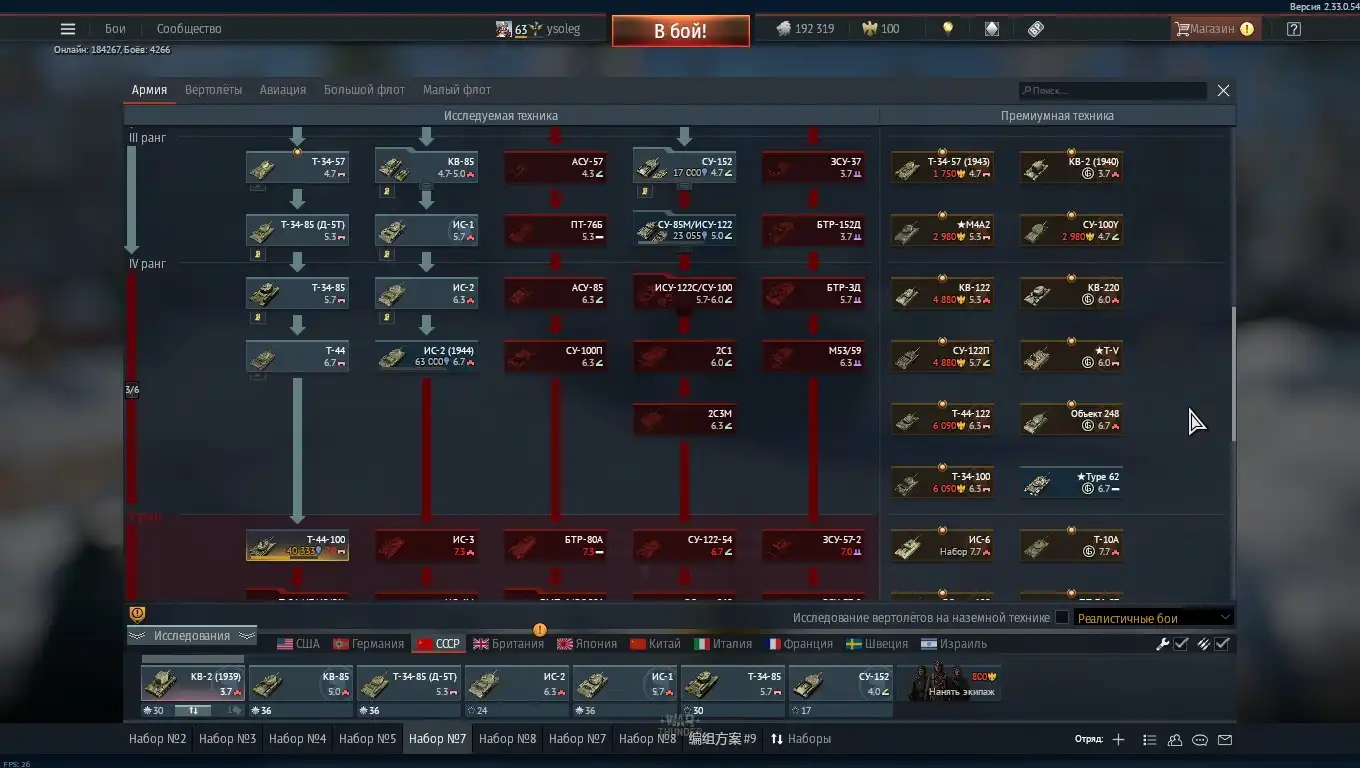This screenshot has height=768, width=1360.
Task: Select the premium ★Т-V tank
Action: tap(1071, 356)
